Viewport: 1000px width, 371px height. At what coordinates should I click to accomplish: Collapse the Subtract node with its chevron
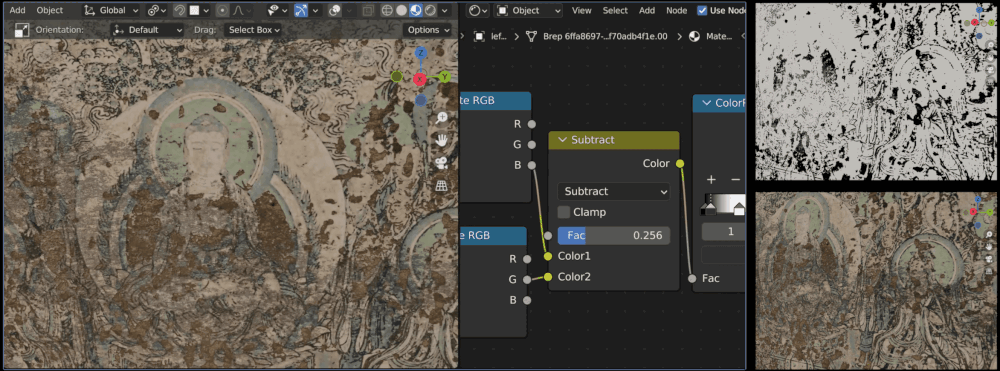tap(562, 140)
